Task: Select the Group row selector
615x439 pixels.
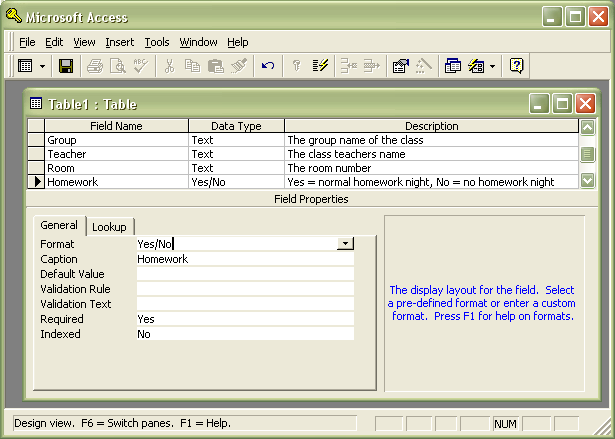Action: 36,140
